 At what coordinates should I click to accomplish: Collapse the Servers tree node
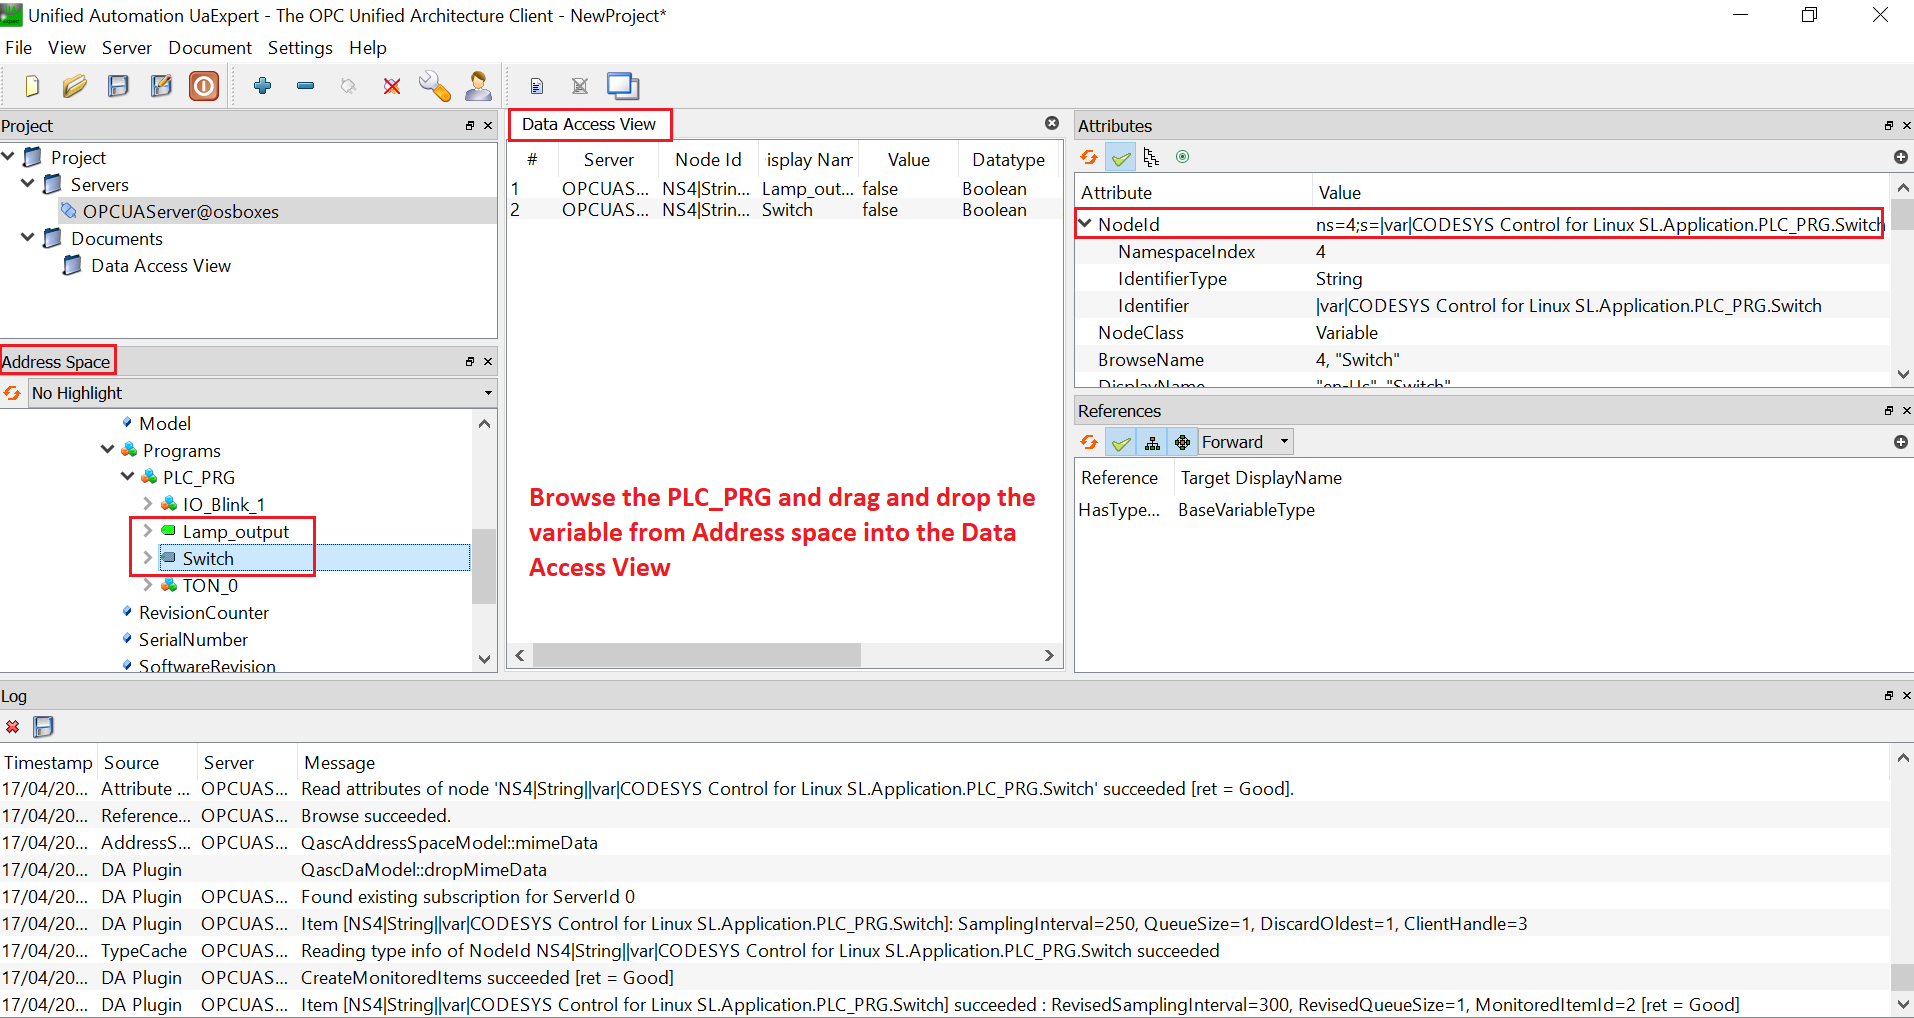coord(28,183)
